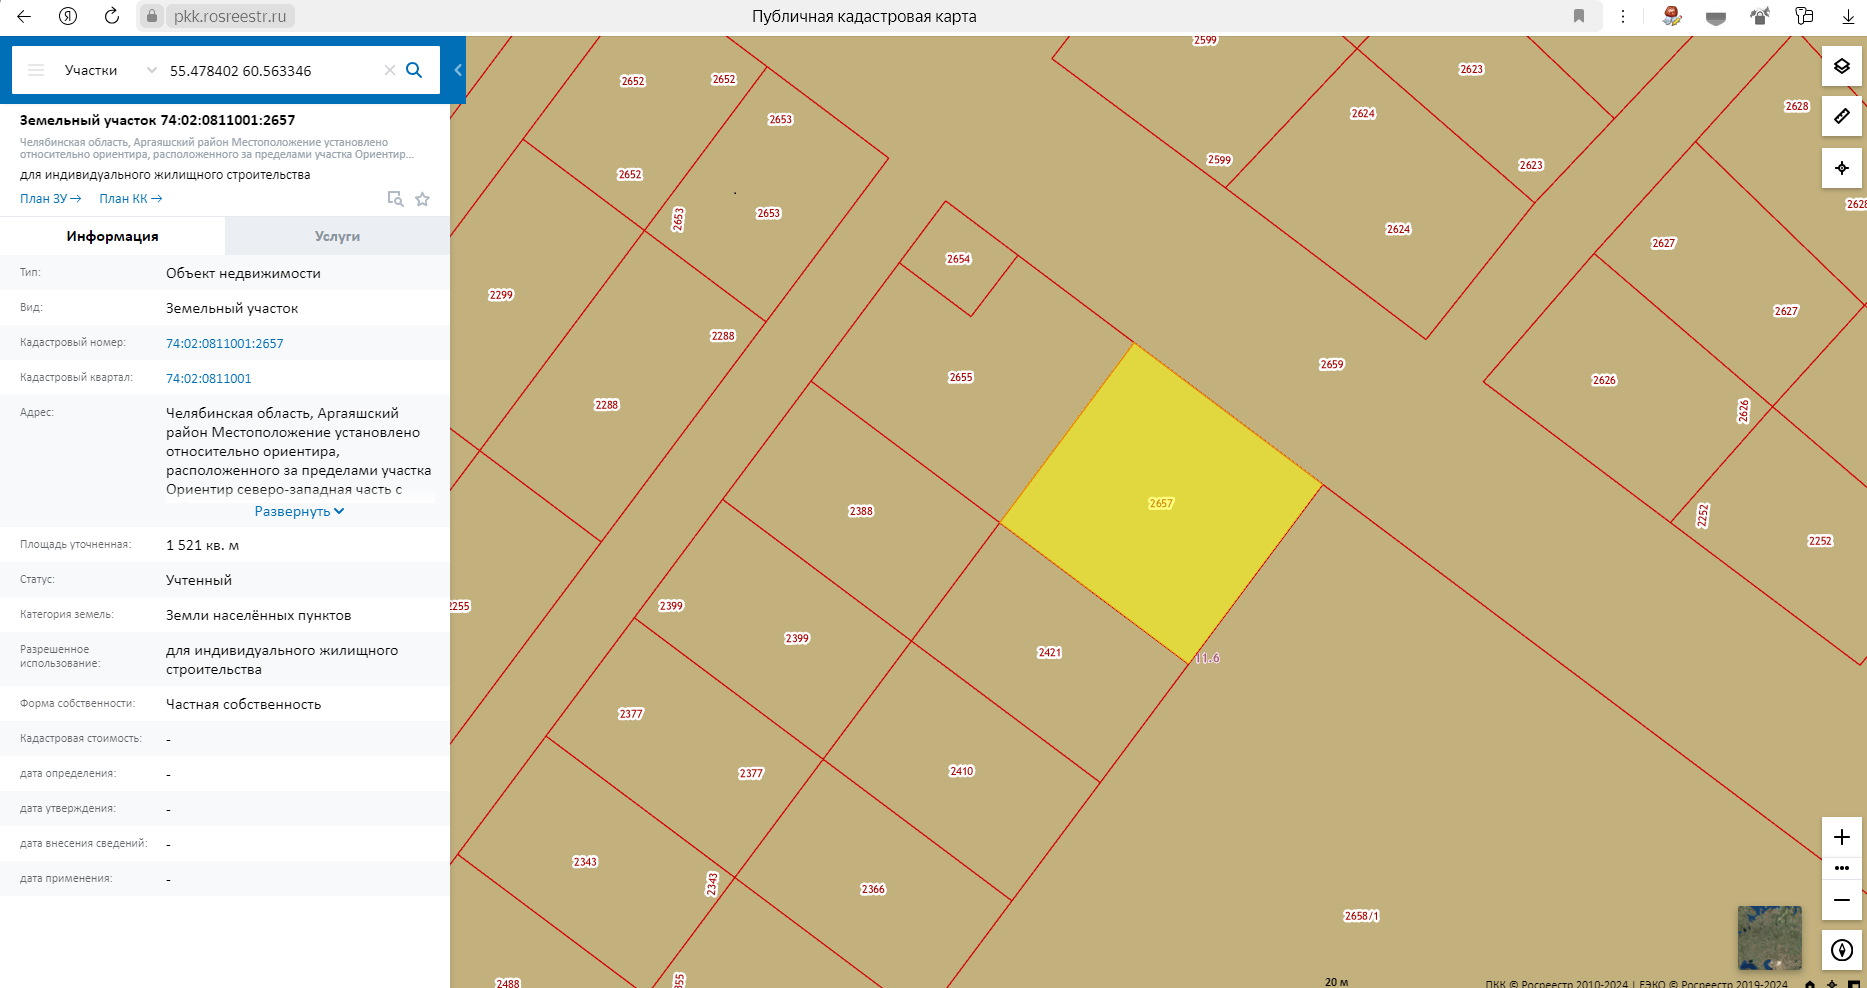1867x988 pixels.
Task: Open the План КК link
Action: [x=130, y=199]
